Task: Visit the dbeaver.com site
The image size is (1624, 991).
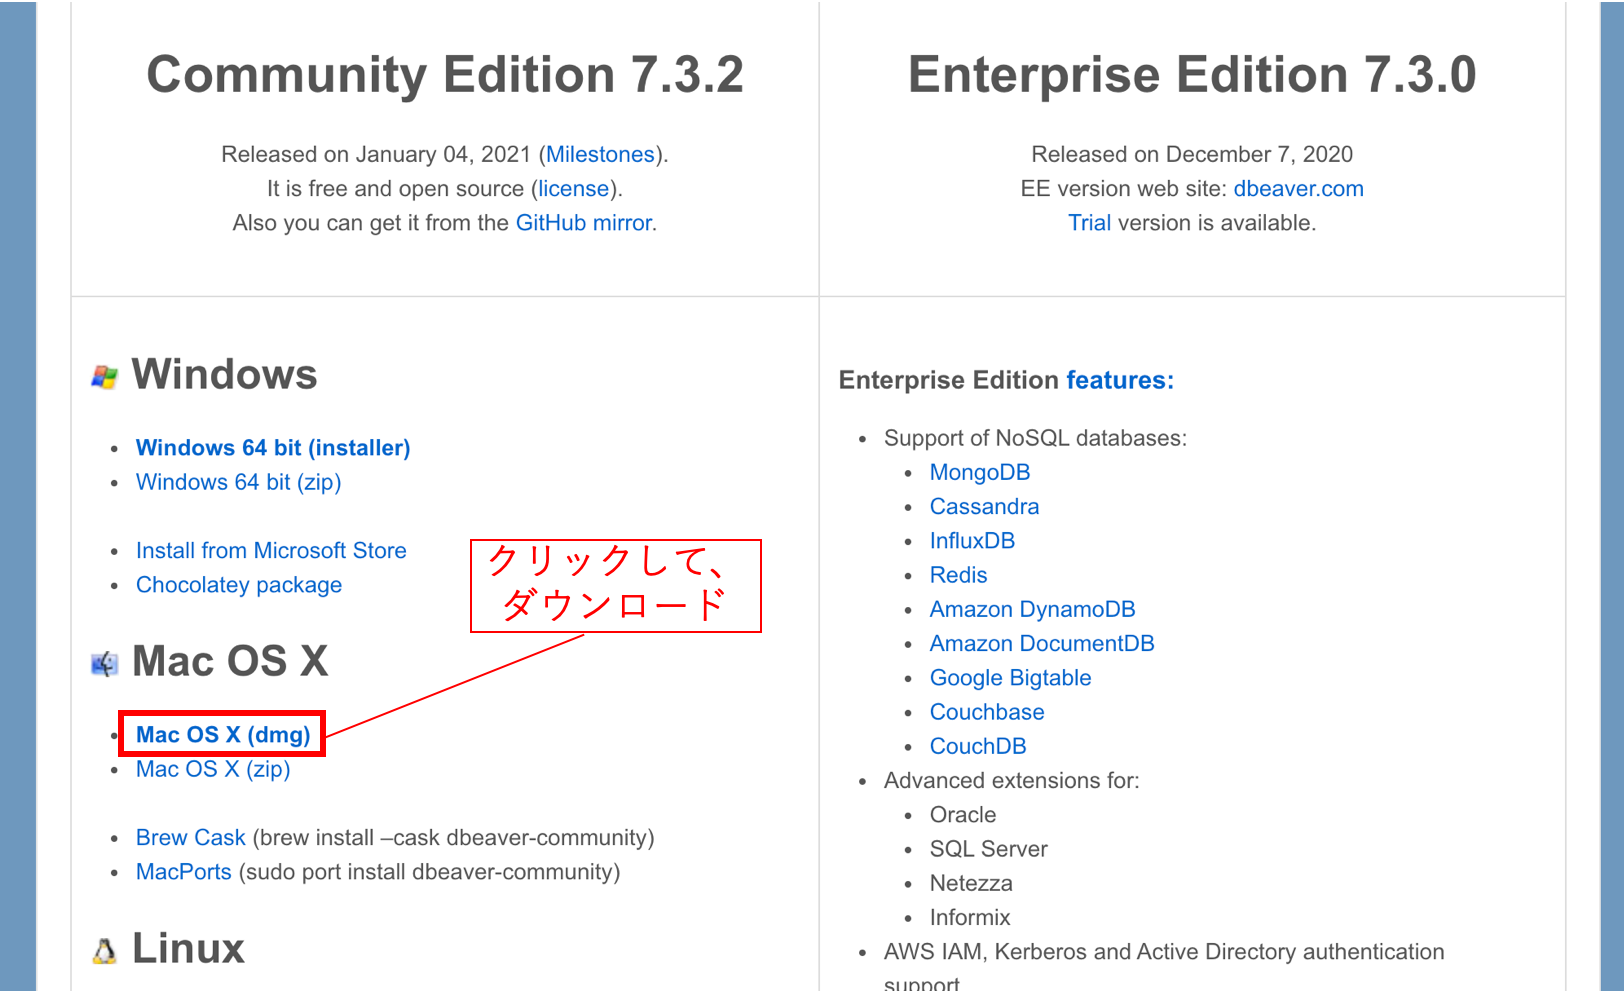Action: coord(1299,188)
